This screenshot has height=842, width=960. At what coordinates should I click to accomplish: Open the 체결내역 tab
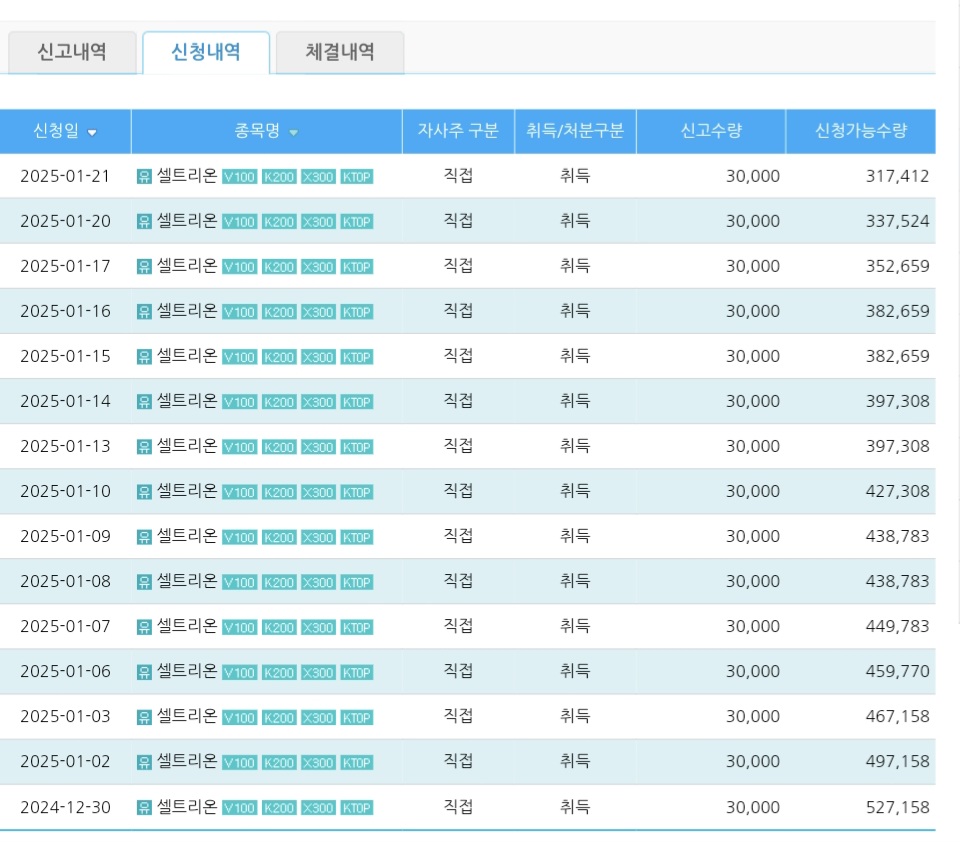(340, 52)
